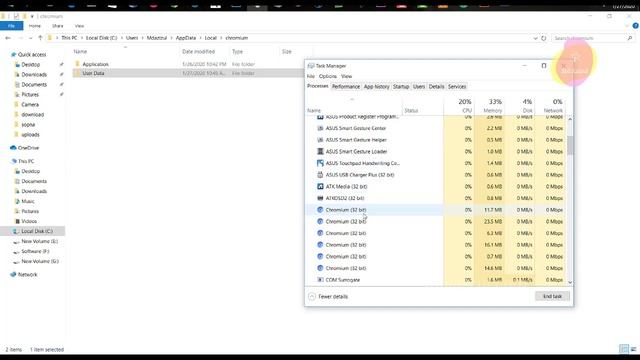Switch to the Details tab
640x360 pixels.
click(436, 87)
